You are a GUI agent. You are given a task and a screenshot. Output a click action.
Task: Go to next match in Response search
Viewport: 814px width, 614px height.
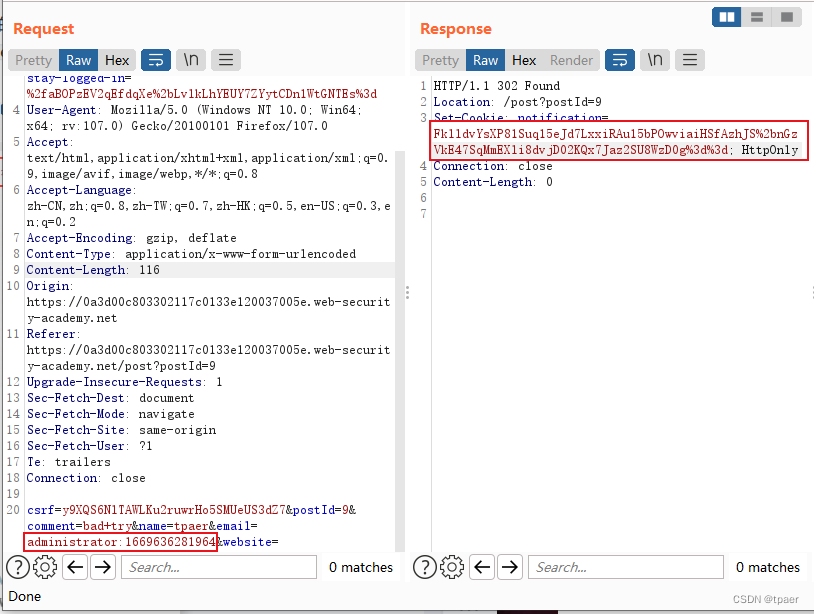click(510, 567)
